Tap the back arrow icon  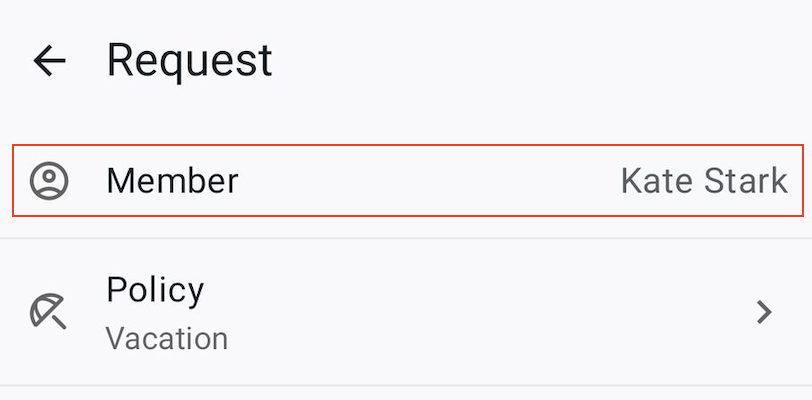pos(49,61)
